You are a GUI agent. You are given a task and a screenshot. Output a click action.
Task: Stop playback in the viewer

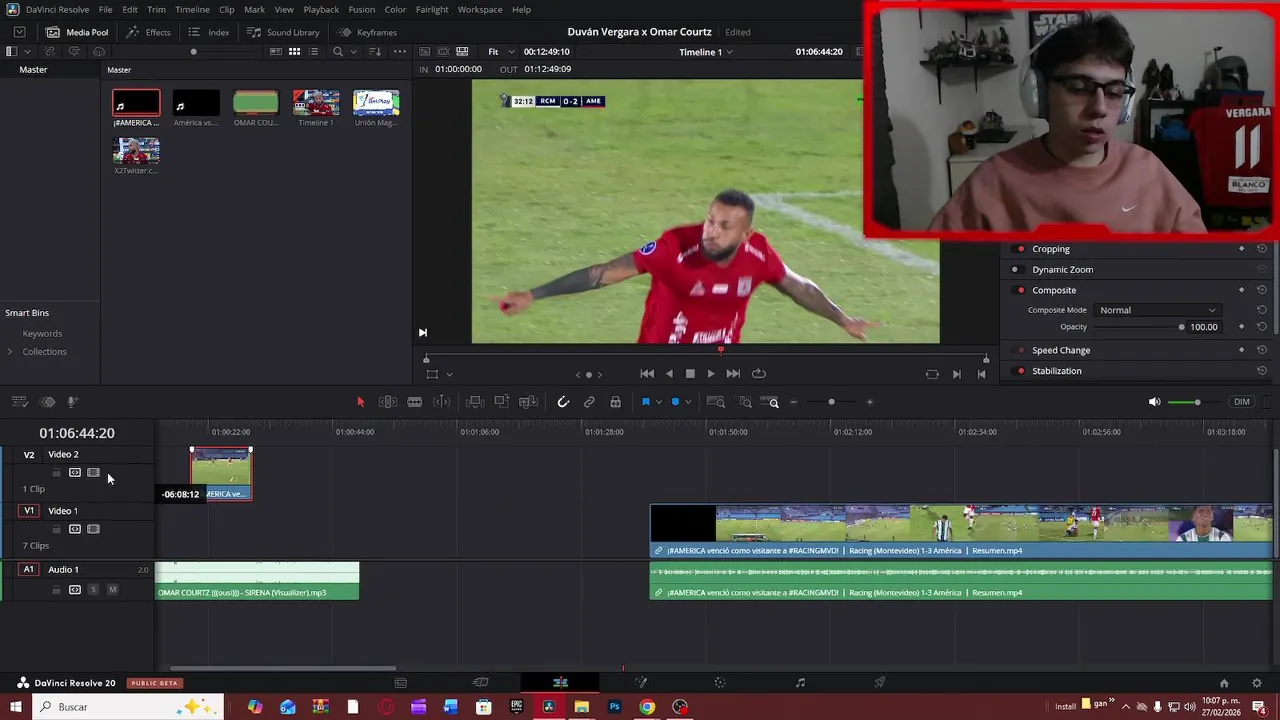[x=690, y=374]
